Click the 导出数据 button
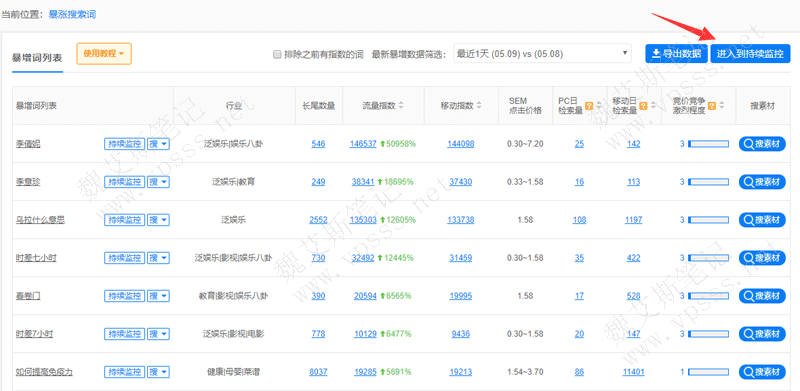 coord(677,54)
